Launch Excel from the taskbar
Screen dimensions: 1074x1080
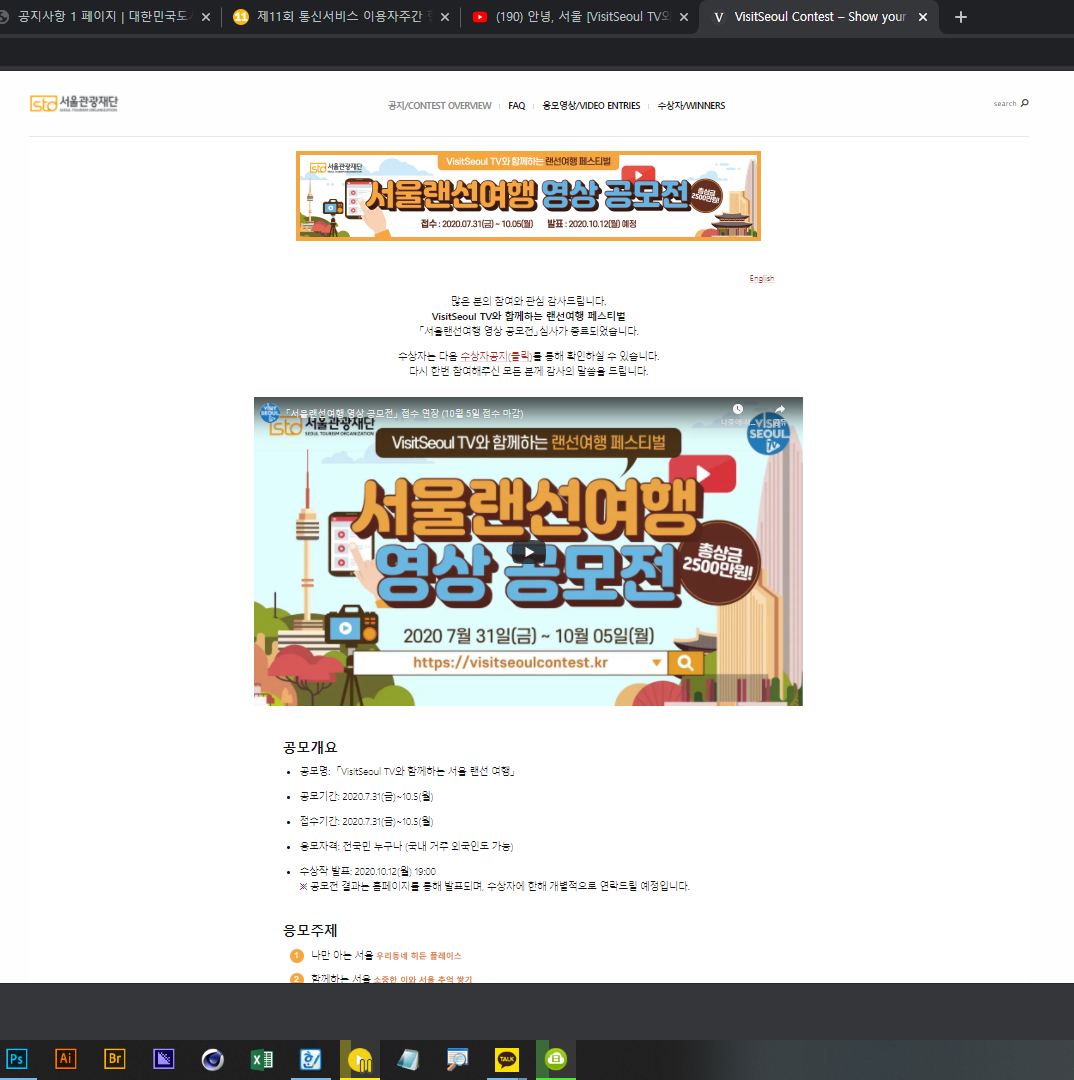(262, 1059)
